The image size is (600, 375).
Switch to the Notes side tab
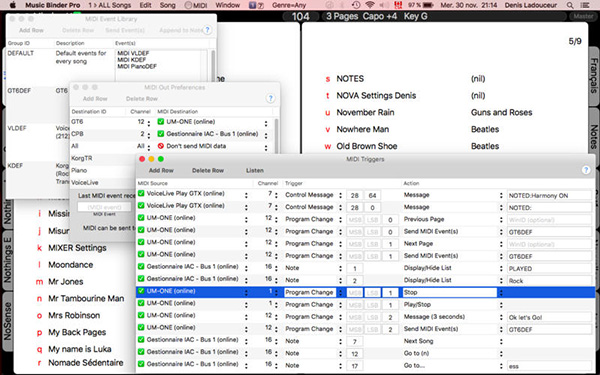[593, 137]
